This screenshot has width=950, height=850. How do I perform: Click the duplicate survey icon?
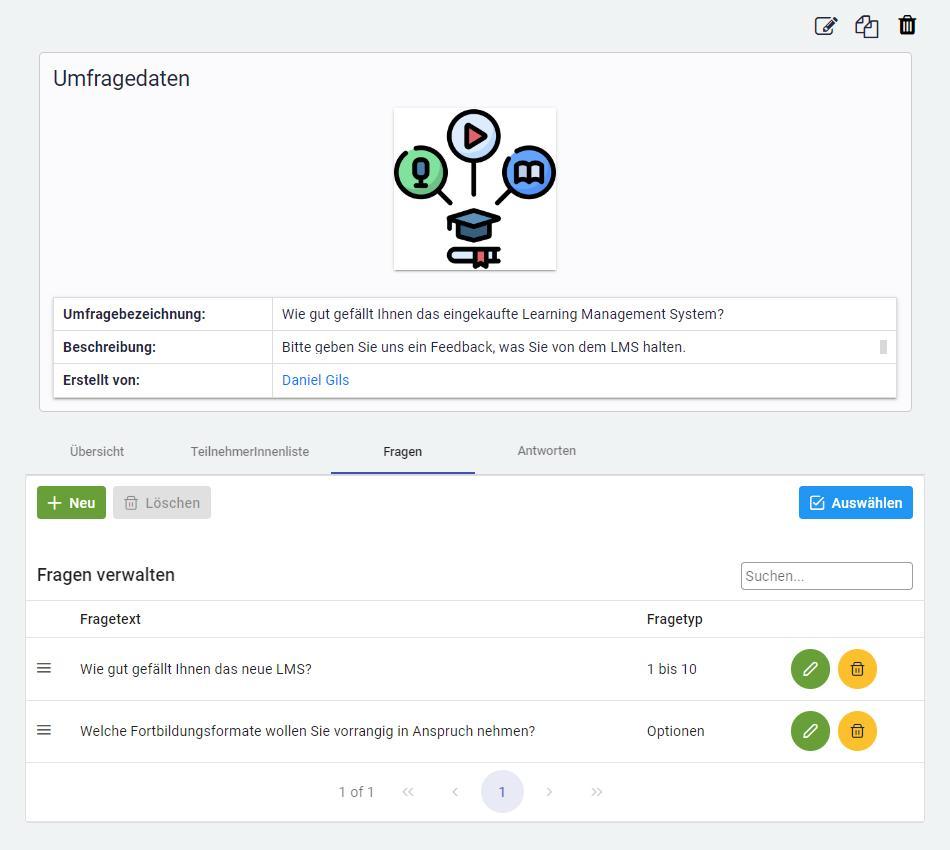point(866,26)
